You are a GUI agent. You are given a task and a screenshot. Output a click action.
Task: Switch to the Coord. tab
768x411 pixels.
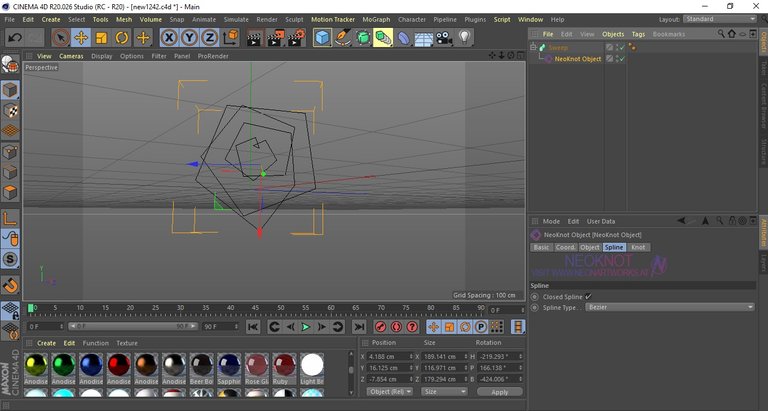point(565,247)
